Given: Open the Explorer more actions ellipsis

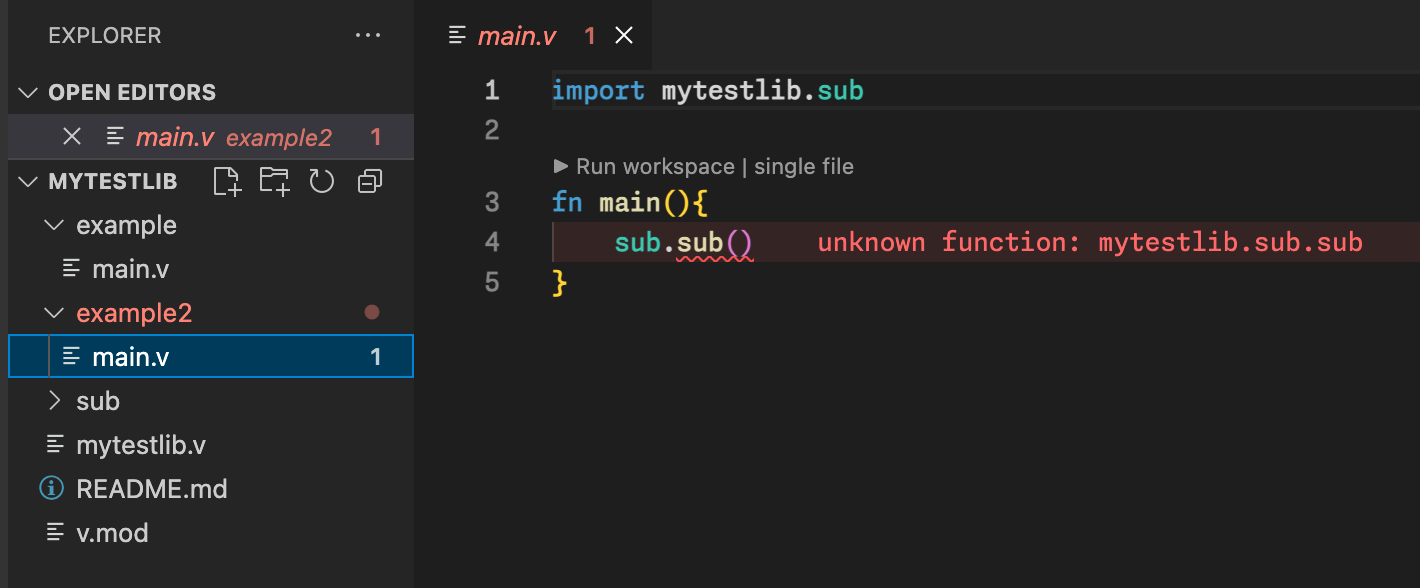Looking at the screenshot, I should point(367,36).
